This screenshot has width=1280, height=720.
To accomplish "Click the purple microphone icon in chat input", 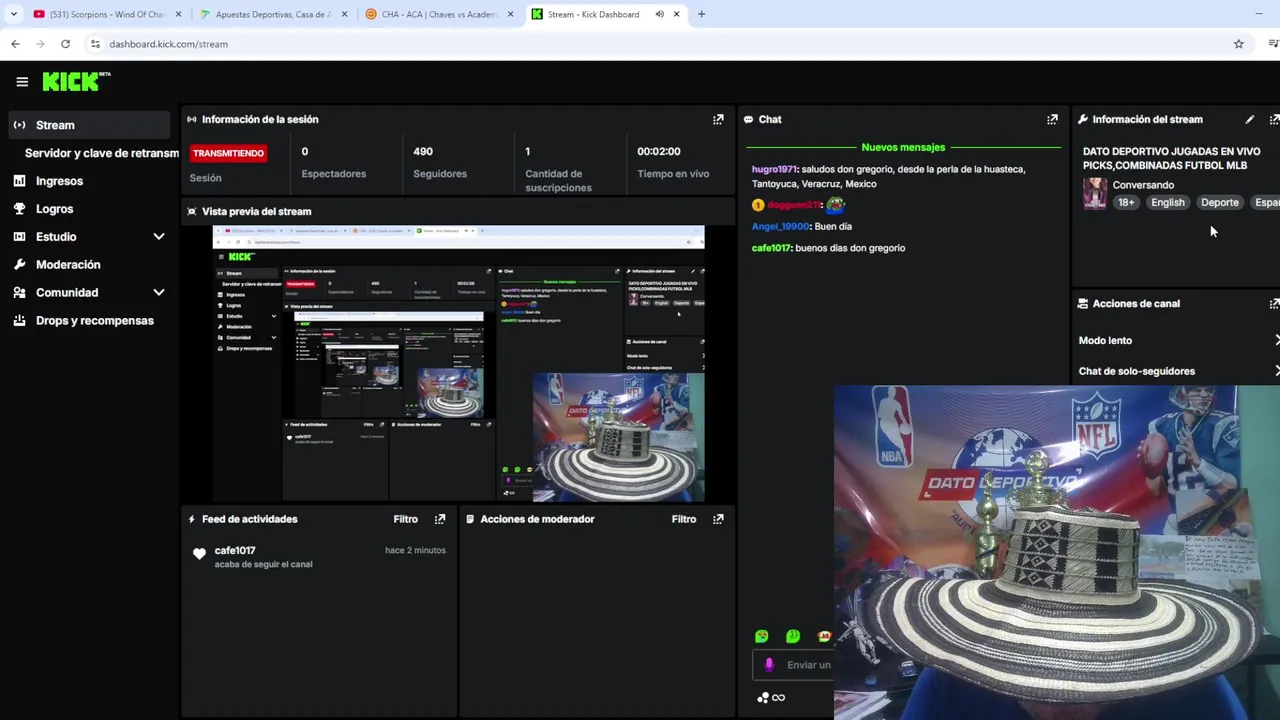I will 769,665.
